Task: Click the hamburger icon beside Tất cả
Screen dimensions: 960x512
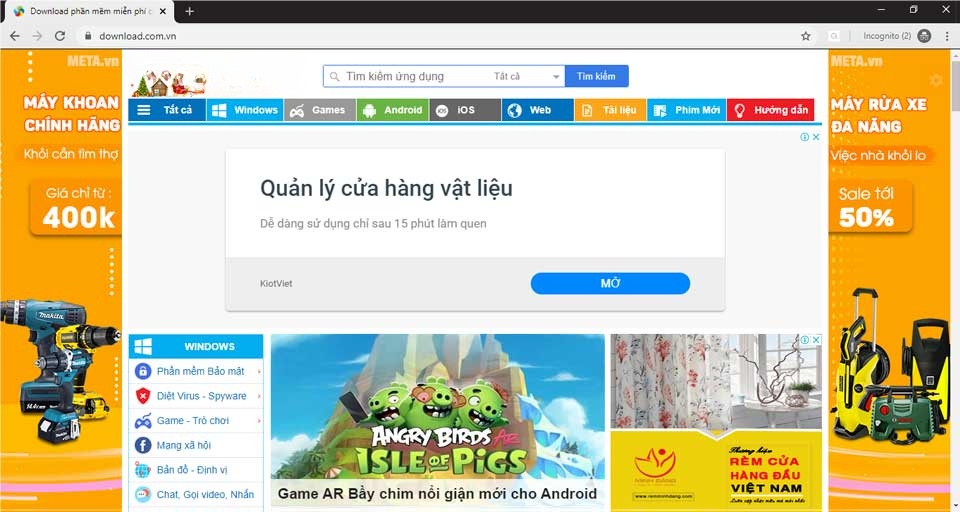Action: 144,110
